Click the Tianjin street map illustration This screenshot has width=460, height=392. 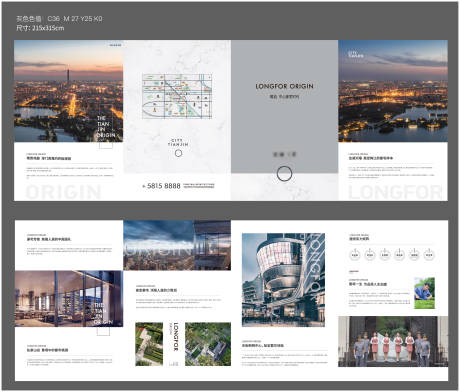[177, 96]
